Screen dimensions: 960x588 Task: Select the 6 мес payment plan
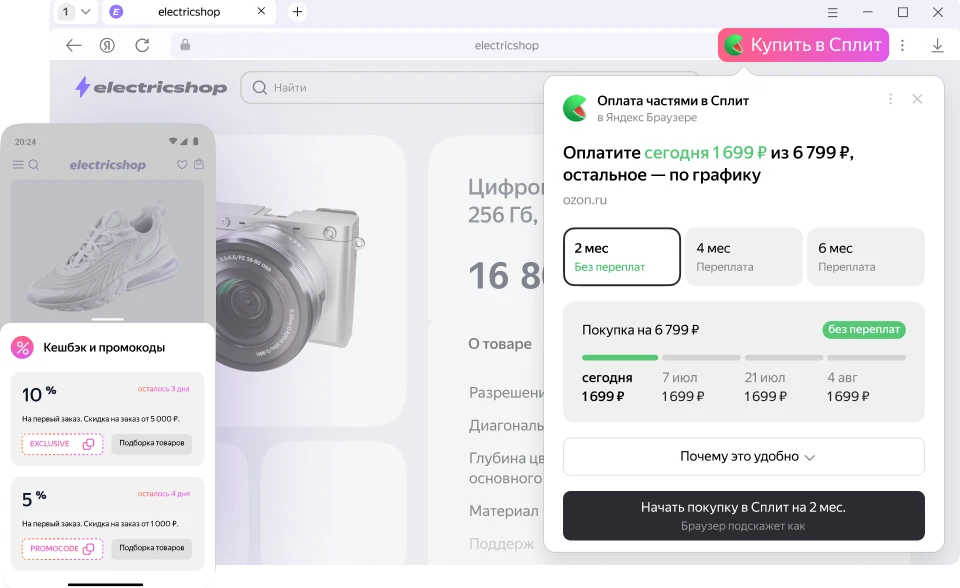865,257
